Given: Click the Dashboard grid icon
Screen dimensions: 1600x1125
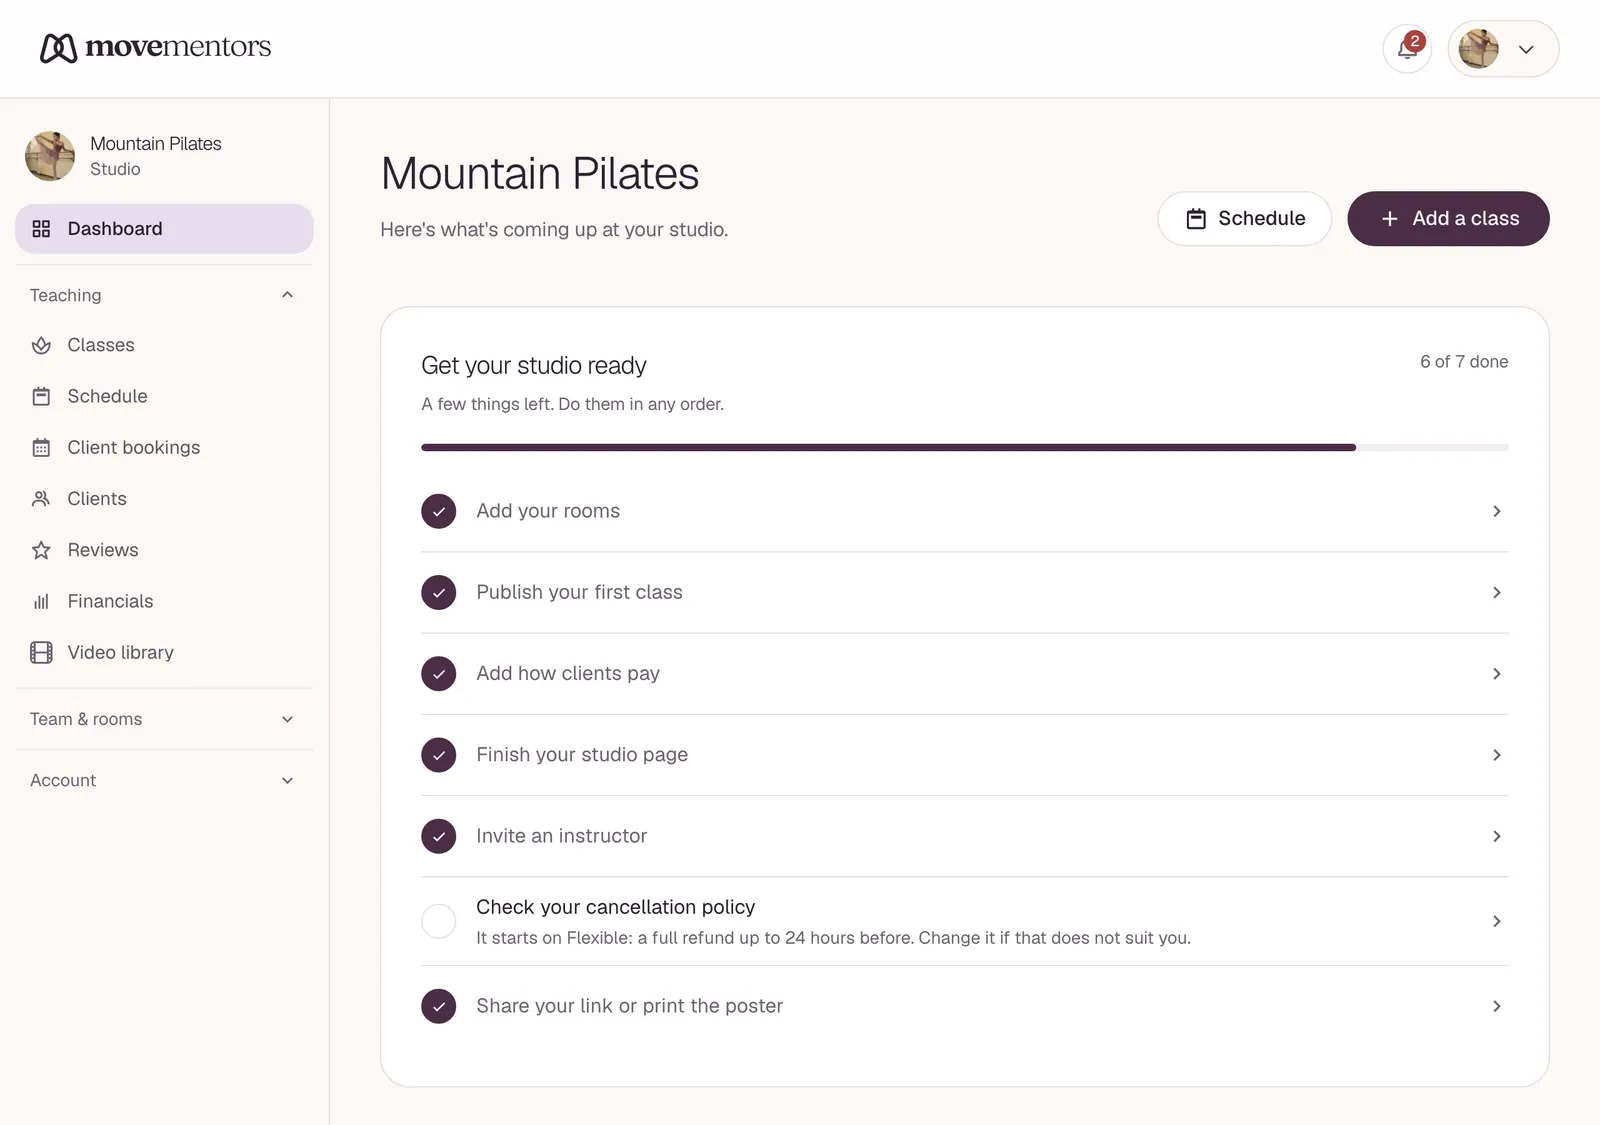Looking at the screenshot, I should [41, 229].
